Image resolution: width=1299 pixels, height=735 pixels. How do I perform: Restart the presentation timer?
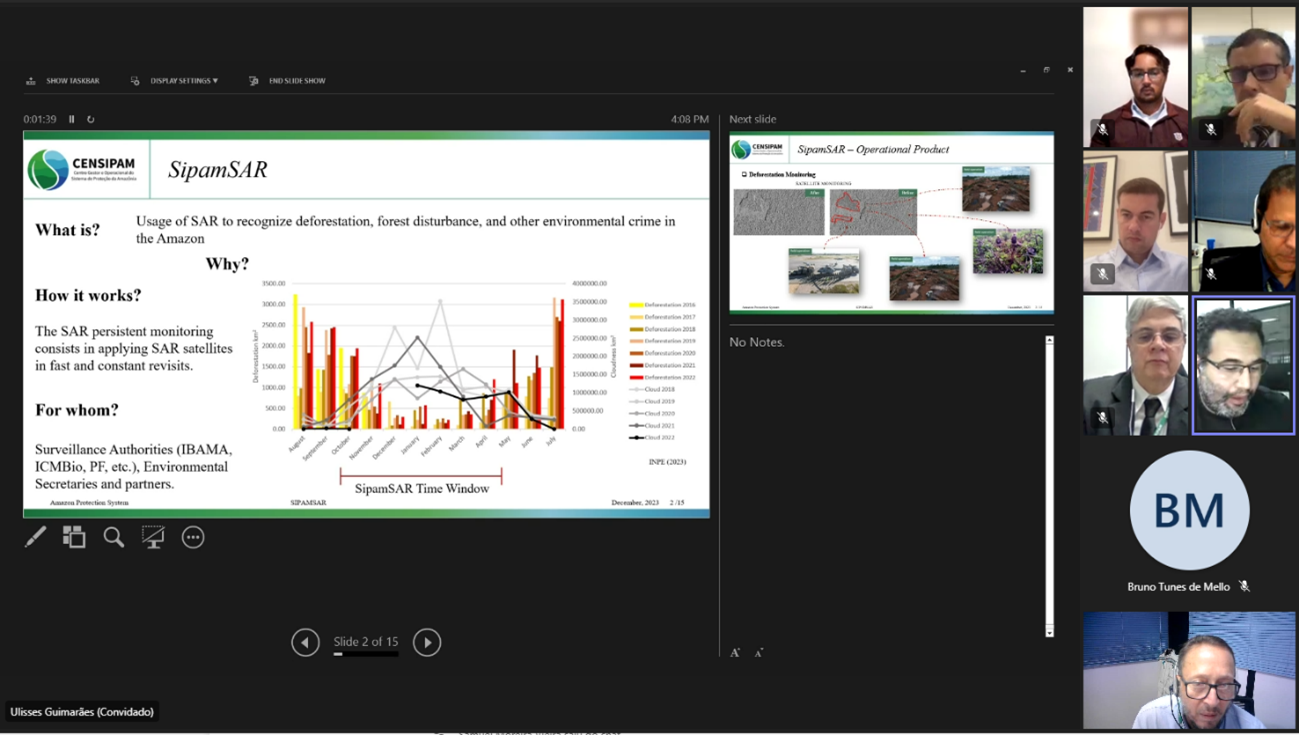point(90,119)
